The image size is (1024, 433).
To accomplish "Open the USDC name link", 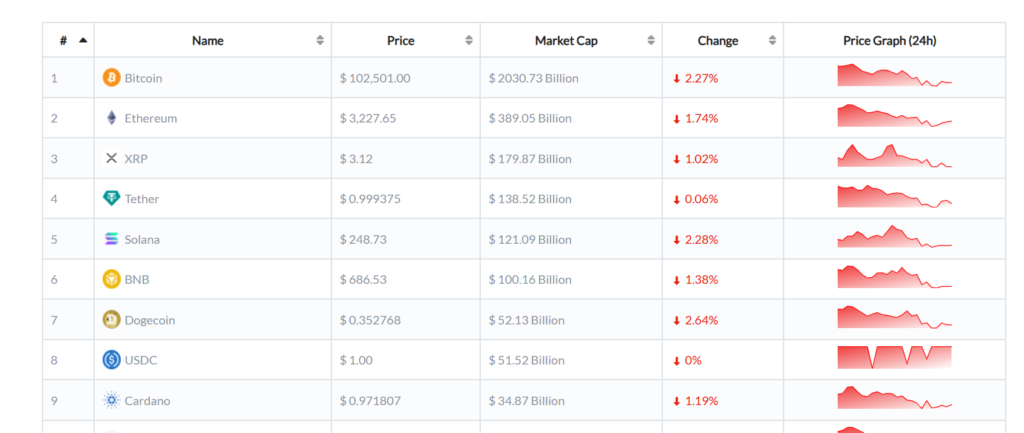I will tap(141, 361).
